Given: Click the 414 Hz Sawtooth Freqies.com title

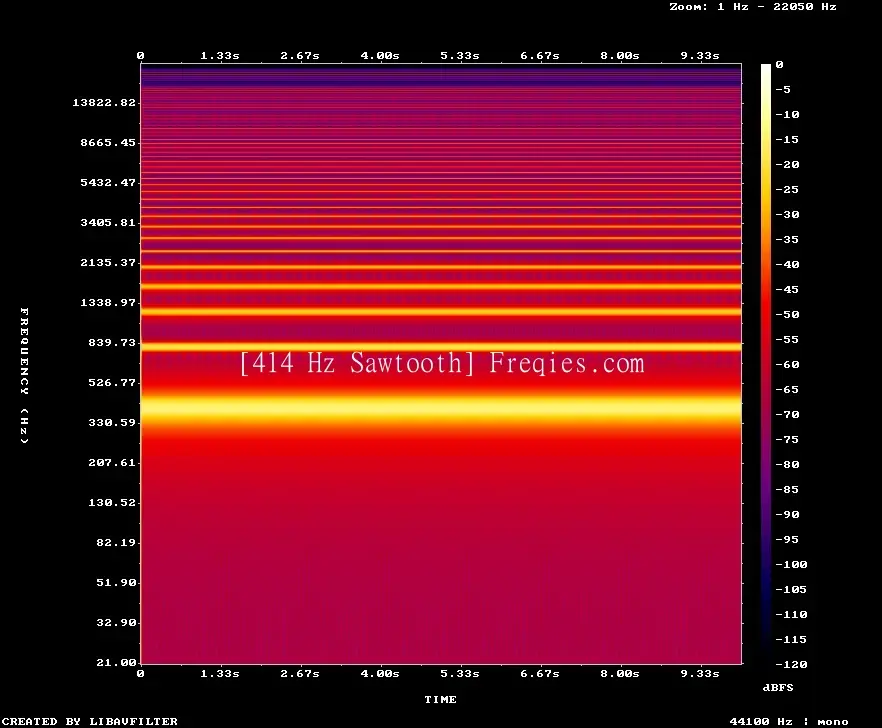Looking at the screenshot, I should 442,363.
